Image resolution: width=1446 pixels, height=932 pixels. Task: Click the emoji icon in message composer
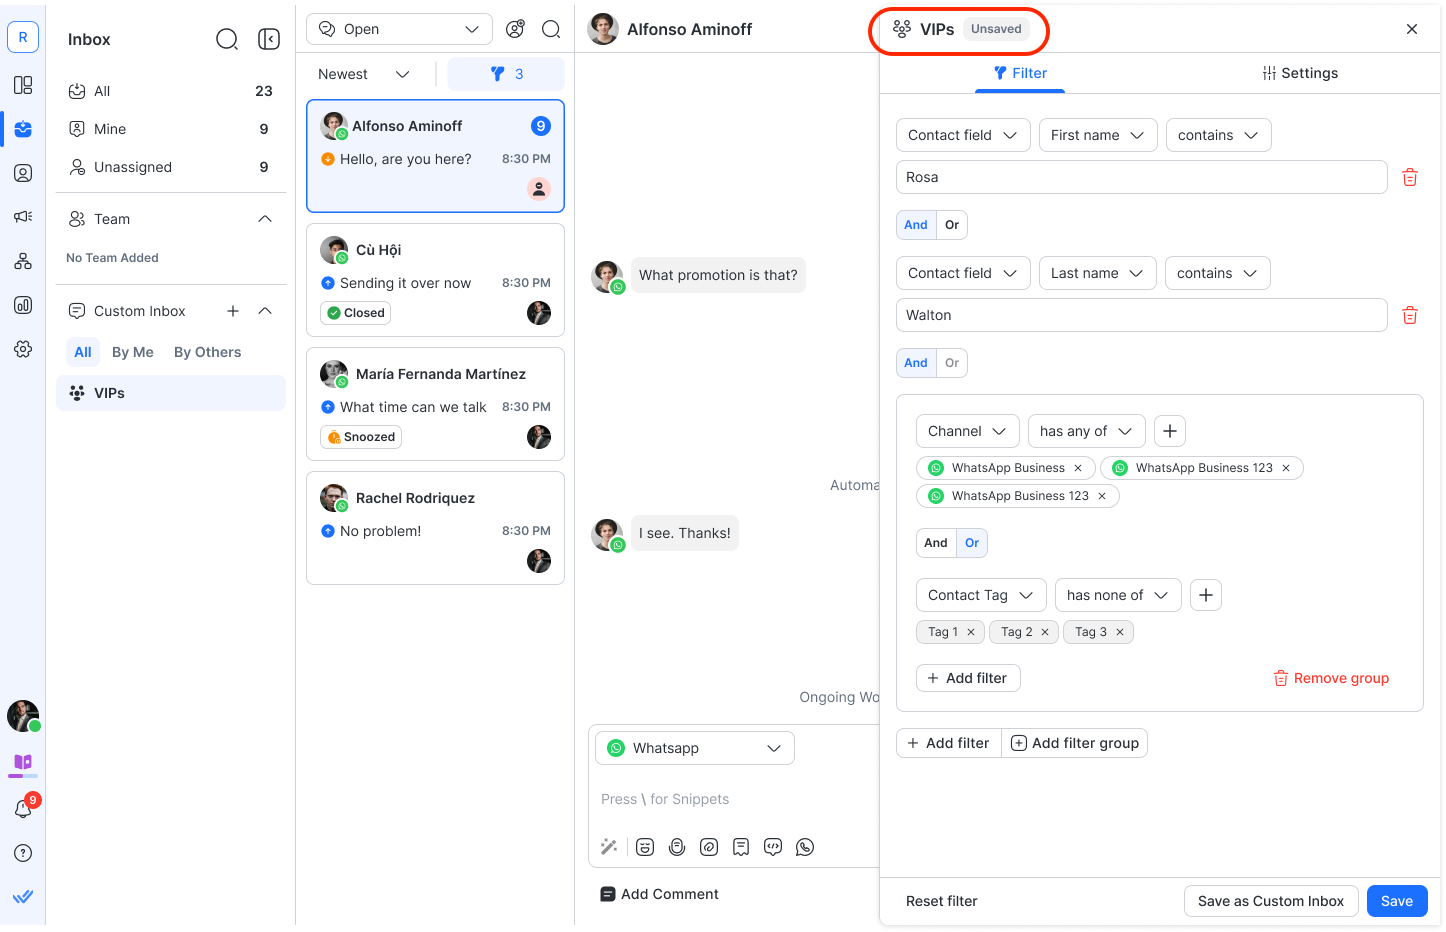tap(645, 847)
